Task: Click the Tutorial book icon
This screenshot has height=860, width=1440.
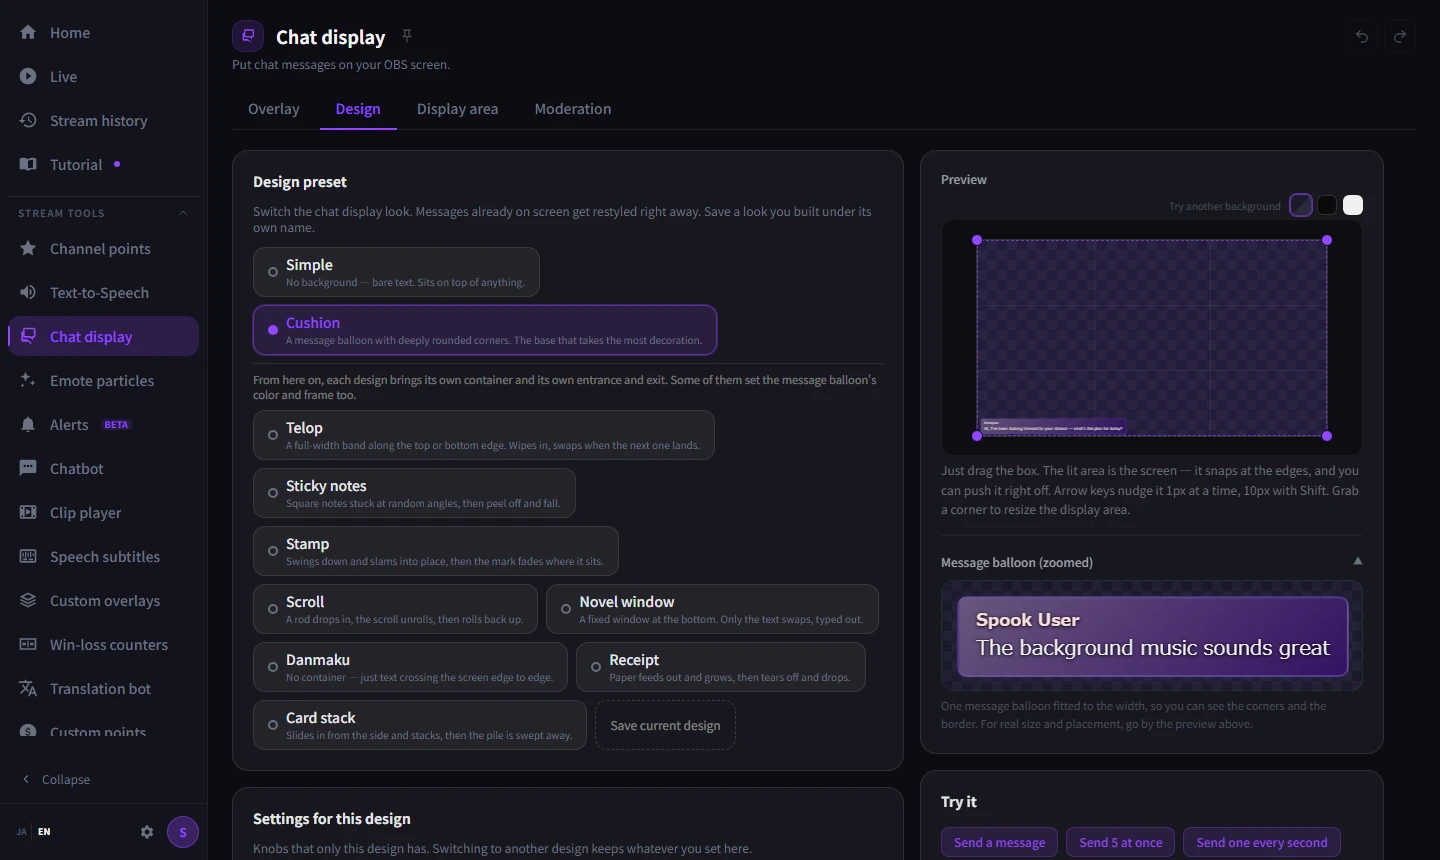Action: pos(28,164)
